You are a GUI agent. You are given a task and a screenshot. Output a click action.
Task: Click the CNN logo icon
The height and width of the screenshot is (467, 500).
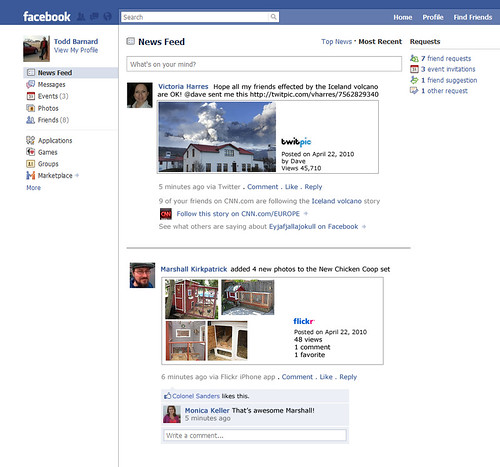166,214
